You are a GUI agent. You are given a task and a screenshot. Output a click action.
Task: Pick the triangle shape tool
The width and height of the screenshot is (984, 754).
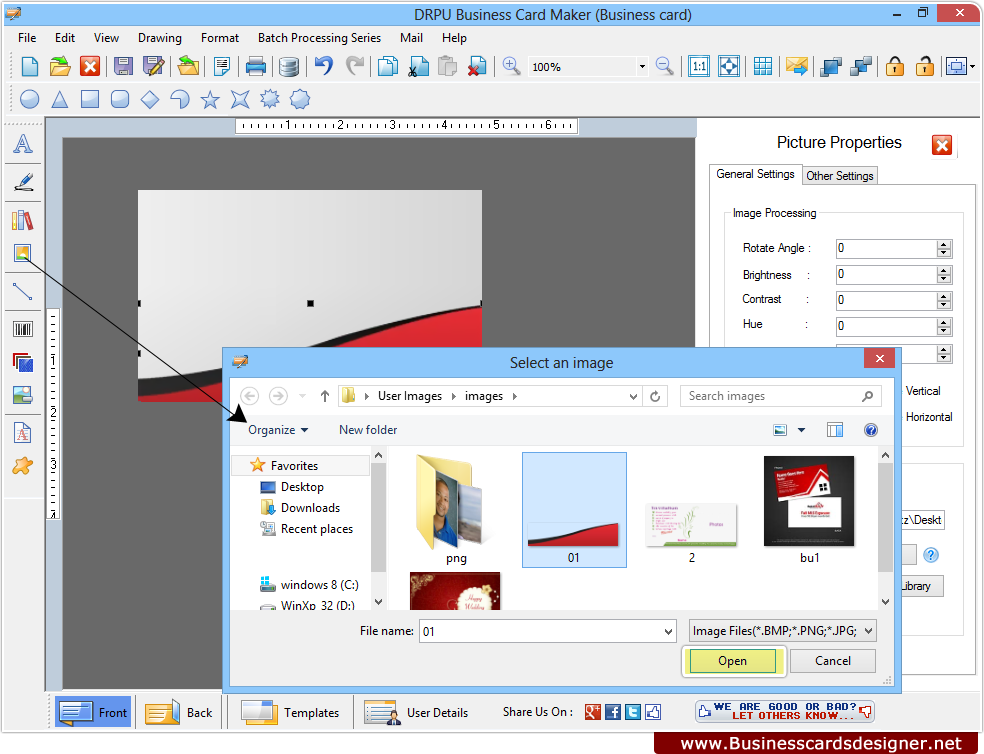60,99
